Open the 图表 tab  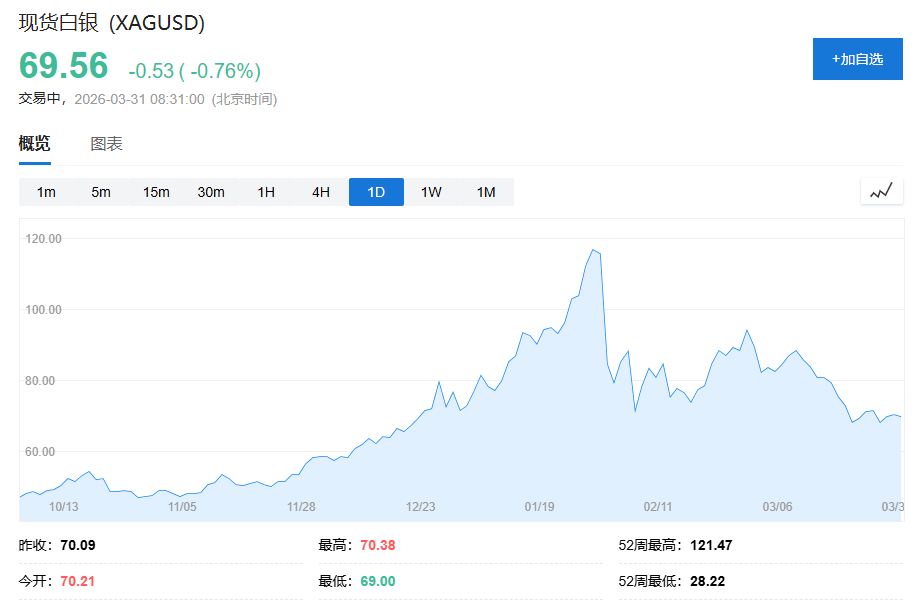coord(107,144)
